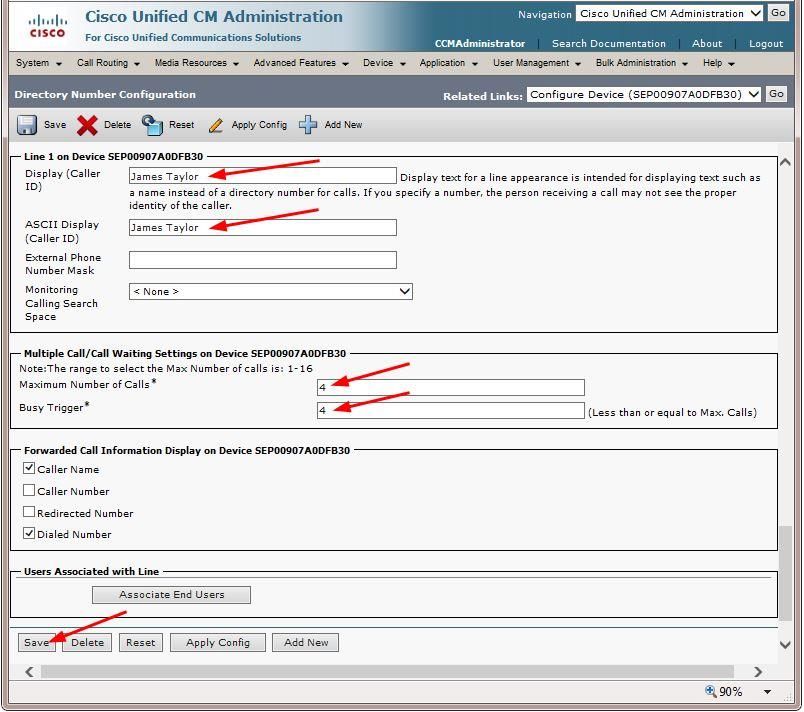Click the bottom Apply Config button

[x=218, y=642]
